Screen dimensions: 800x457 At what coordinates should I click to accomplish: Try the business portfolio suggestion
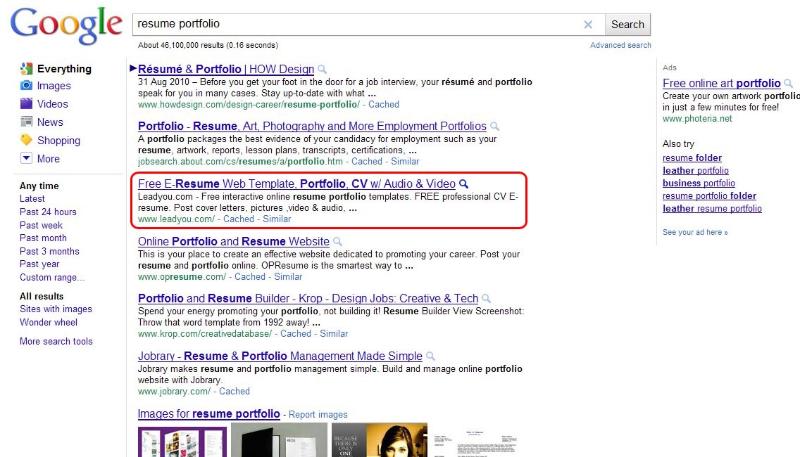698,183
